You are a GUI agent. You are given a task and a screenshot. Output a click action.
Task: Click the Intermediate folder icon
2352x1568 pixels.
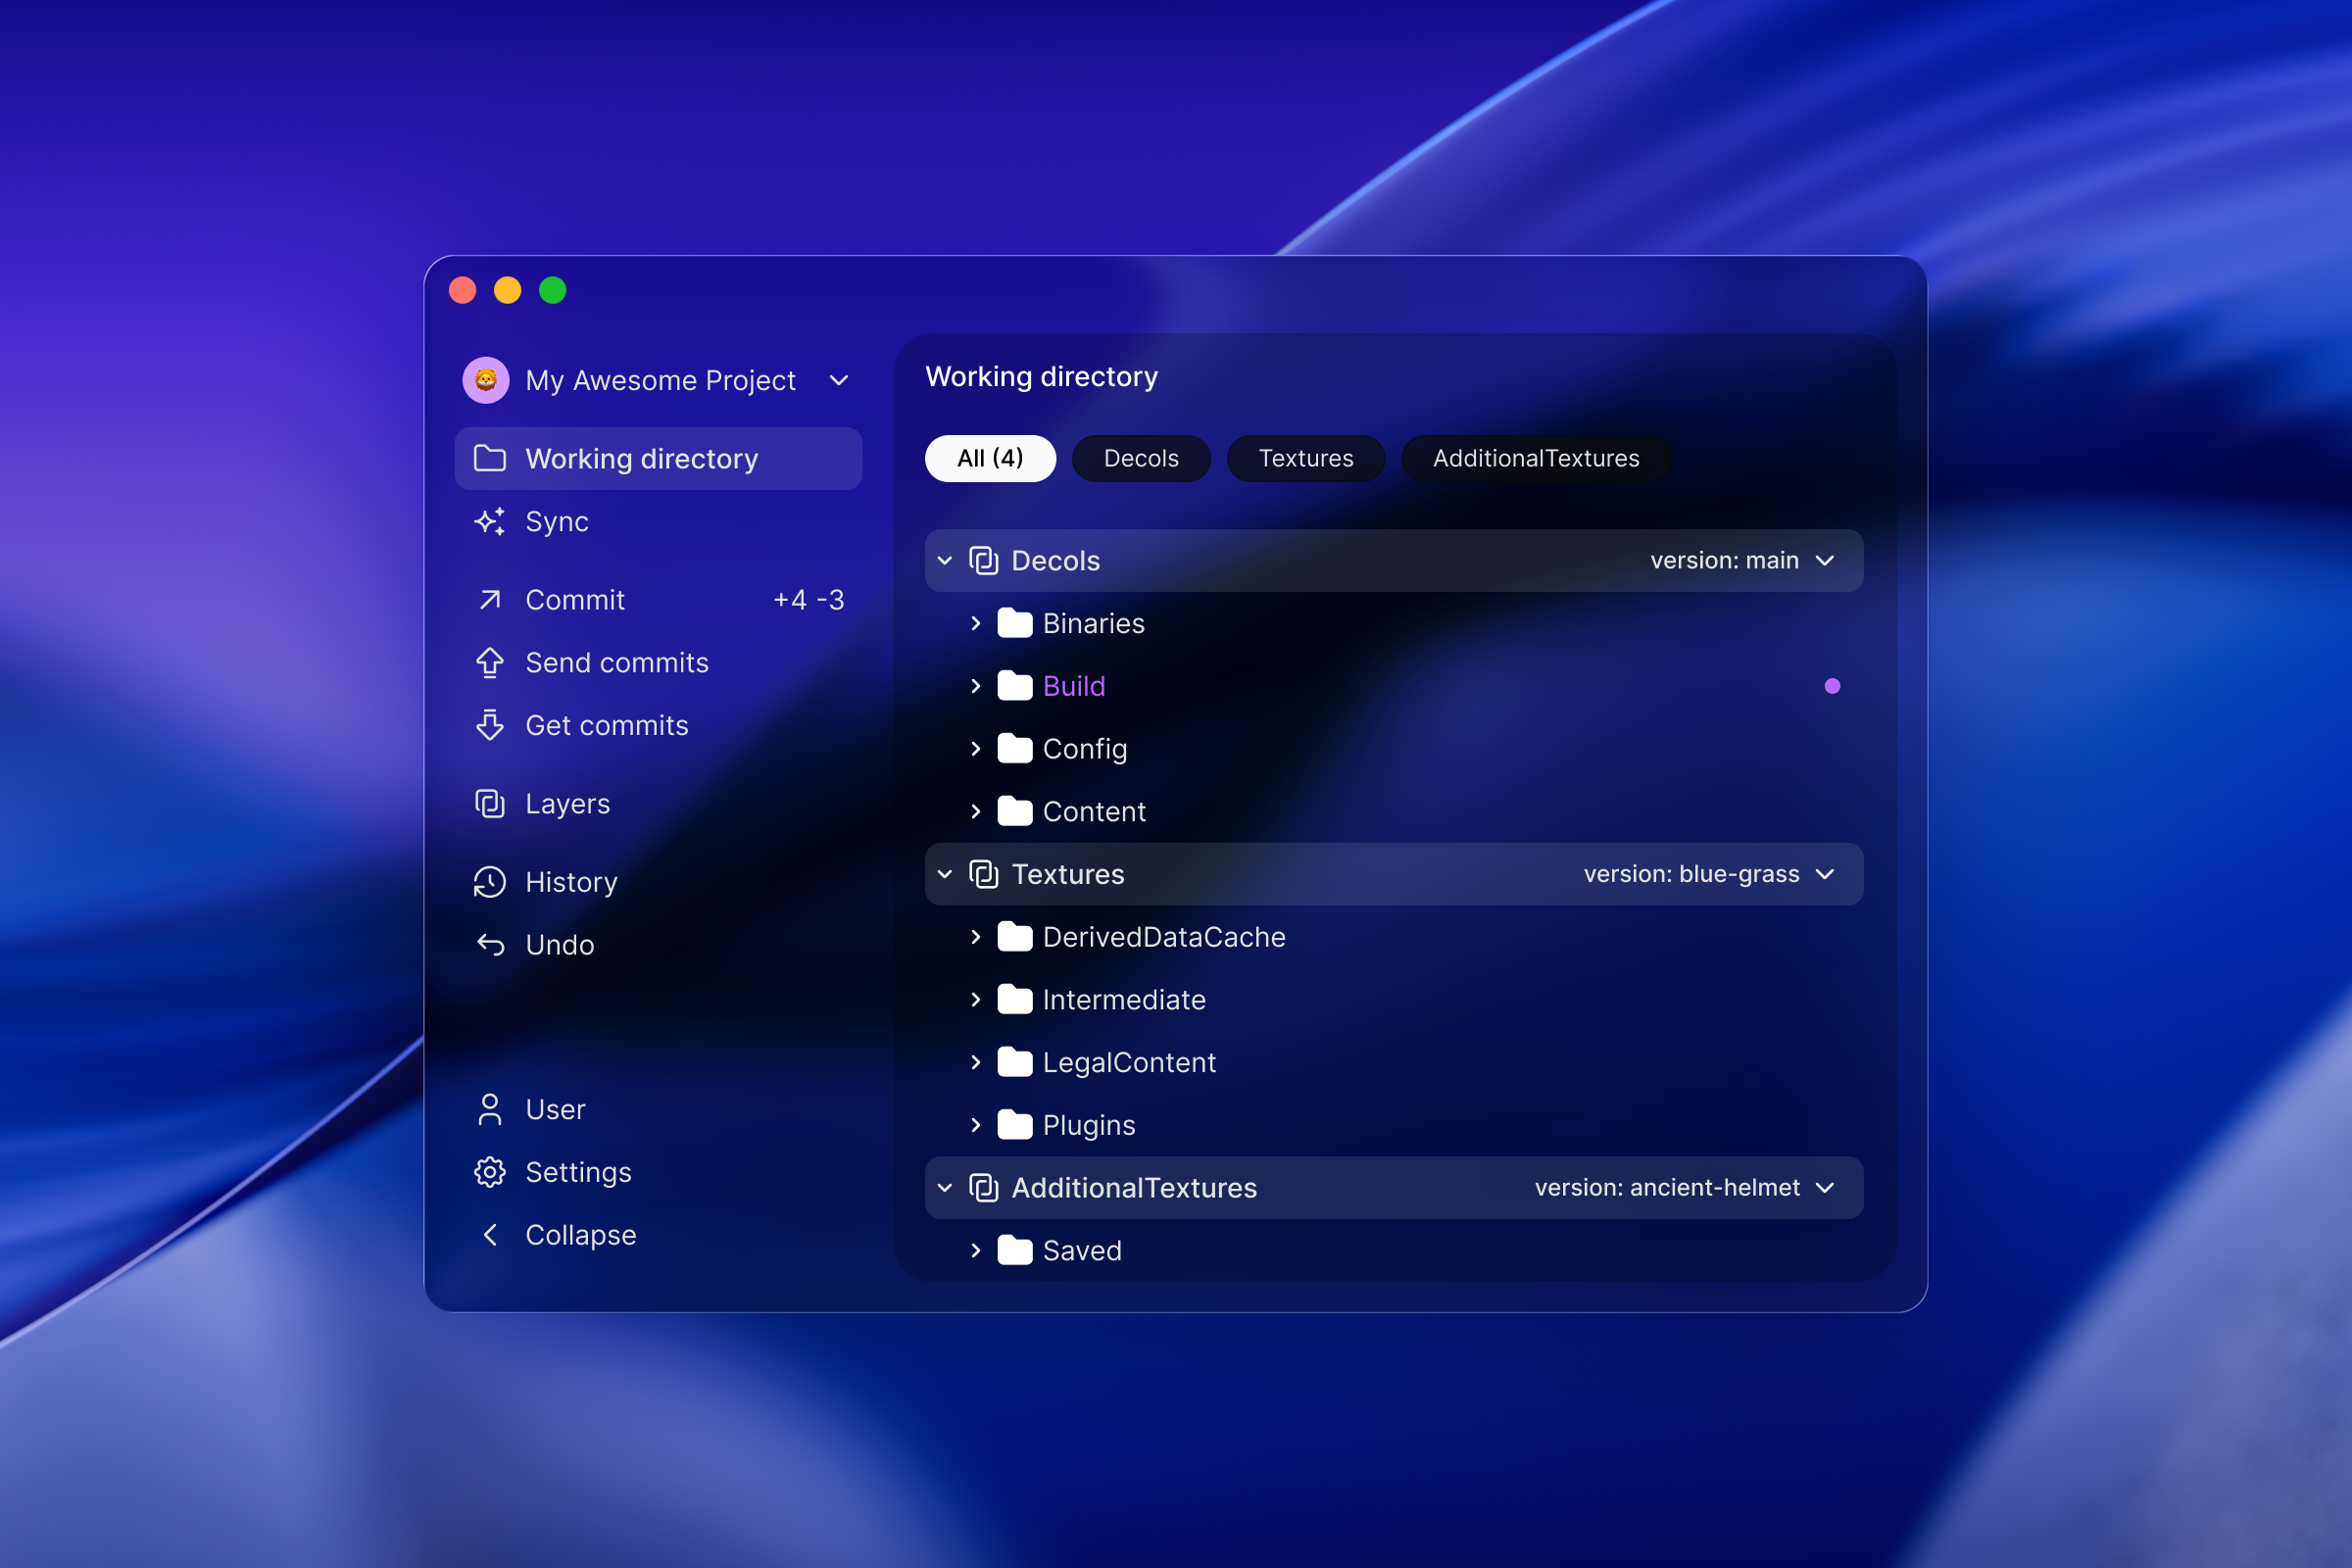[x=1015, y=1000]
